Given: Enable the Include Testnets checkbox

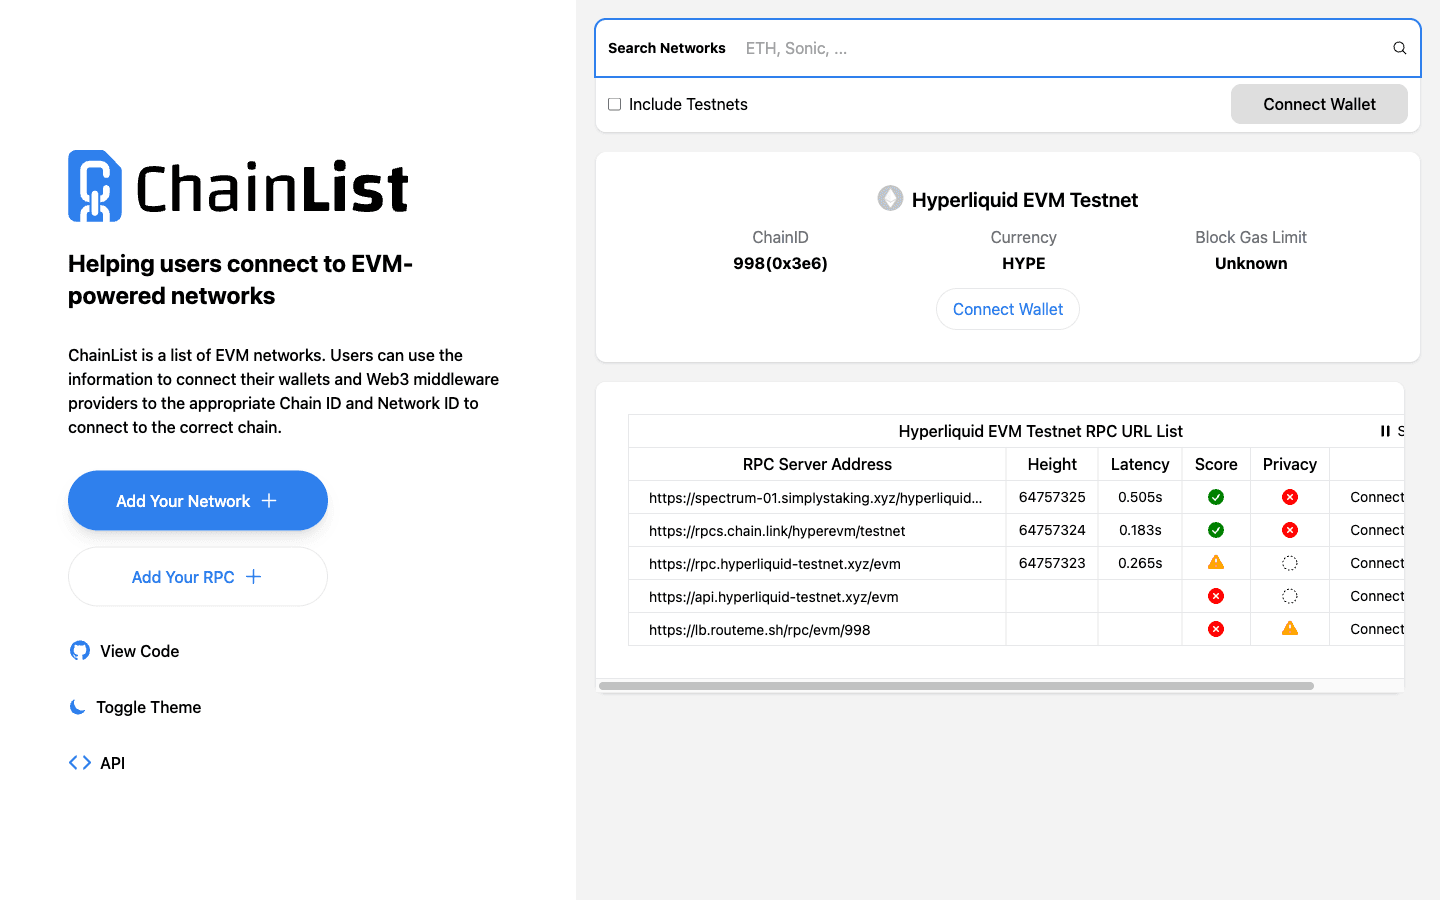Looking at the screenshot, I should pos(615,104).
